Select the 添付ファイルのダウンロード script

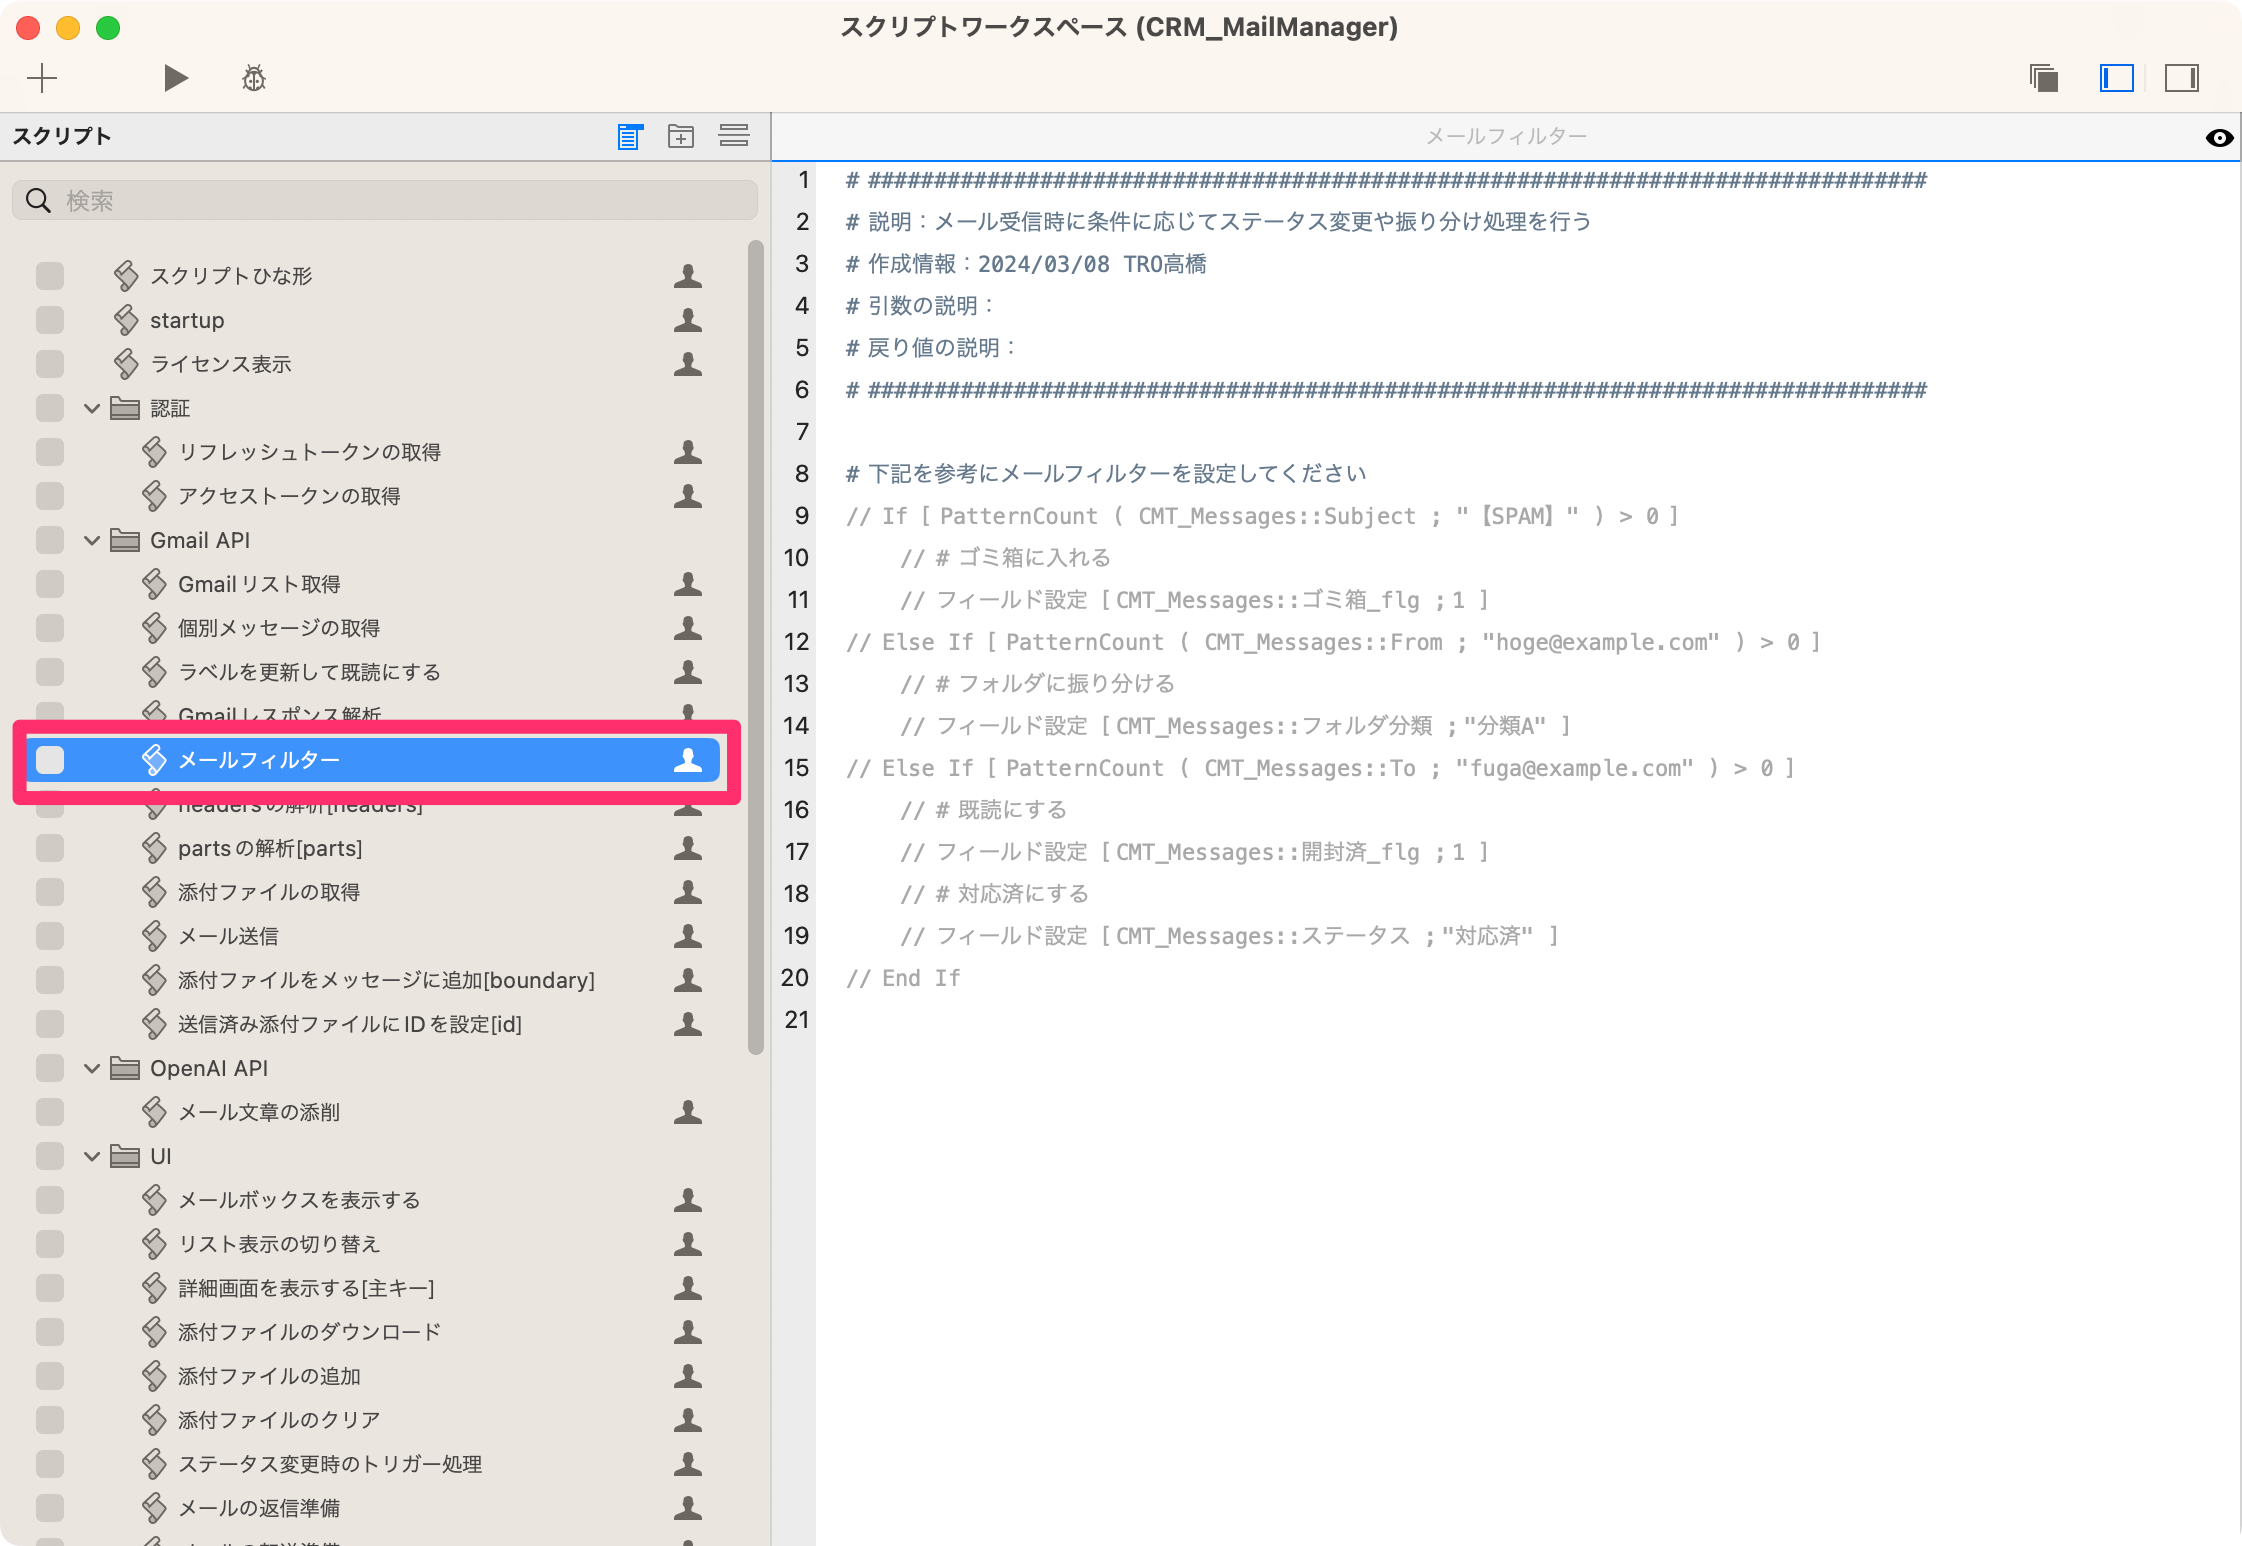point(309,1332)
